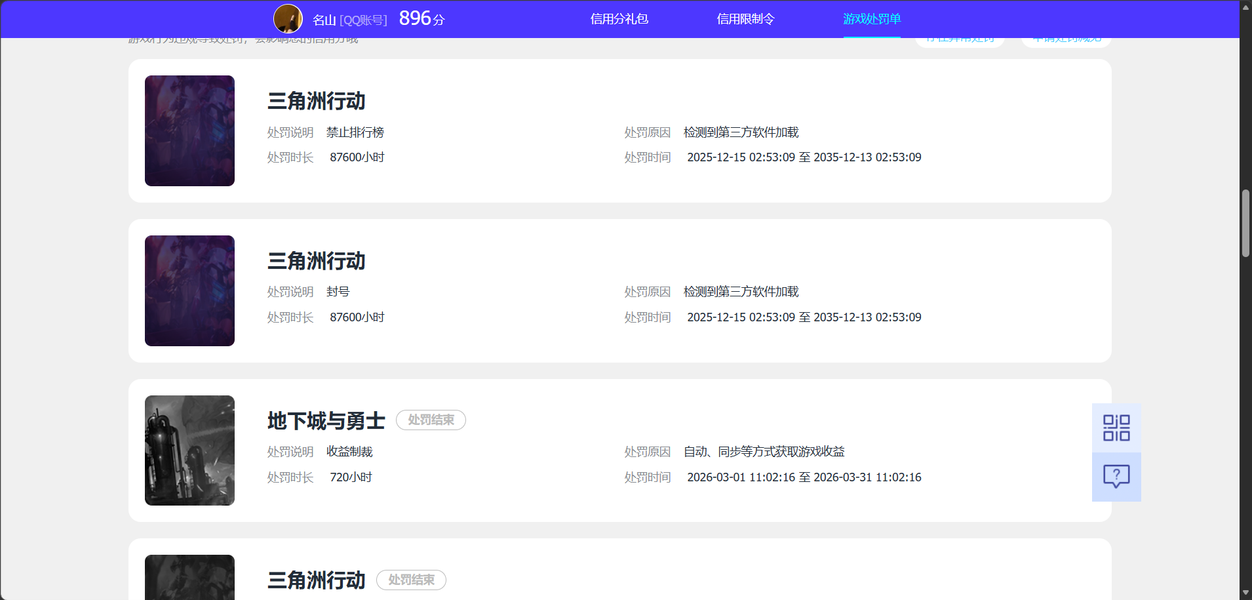Select the 游戏处罚单 tab
Image resolution: width=1252 pixels, height=600 pixels.
click(872, 19)
